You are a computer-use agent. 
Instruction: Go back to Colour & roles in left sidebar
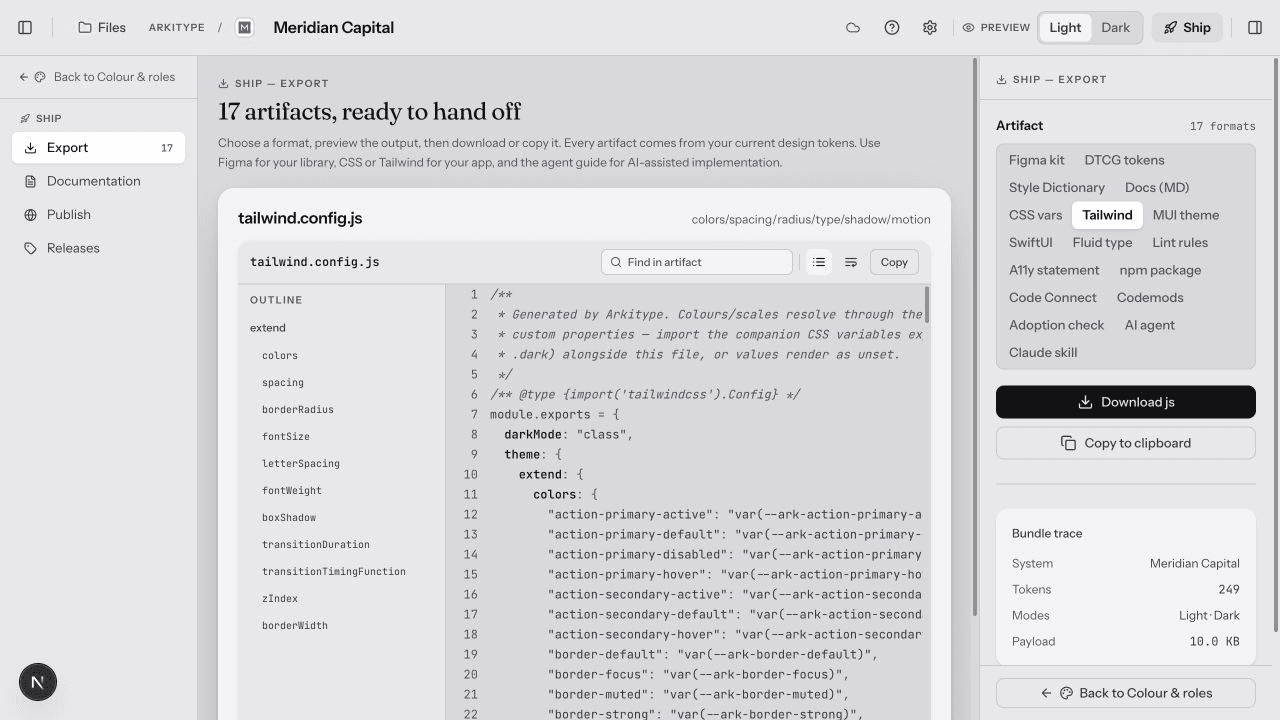98,77
